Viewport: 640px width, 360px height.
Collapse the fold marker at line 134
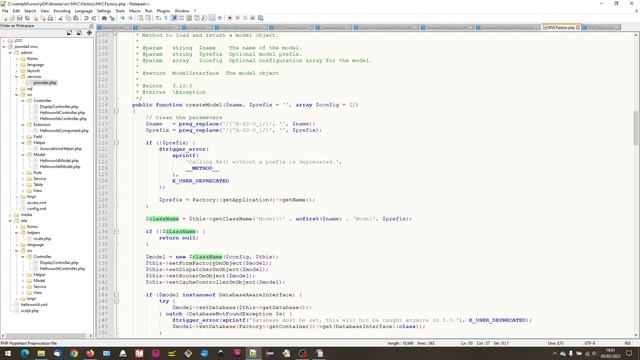pyautogui.click(x=116, y=231)
